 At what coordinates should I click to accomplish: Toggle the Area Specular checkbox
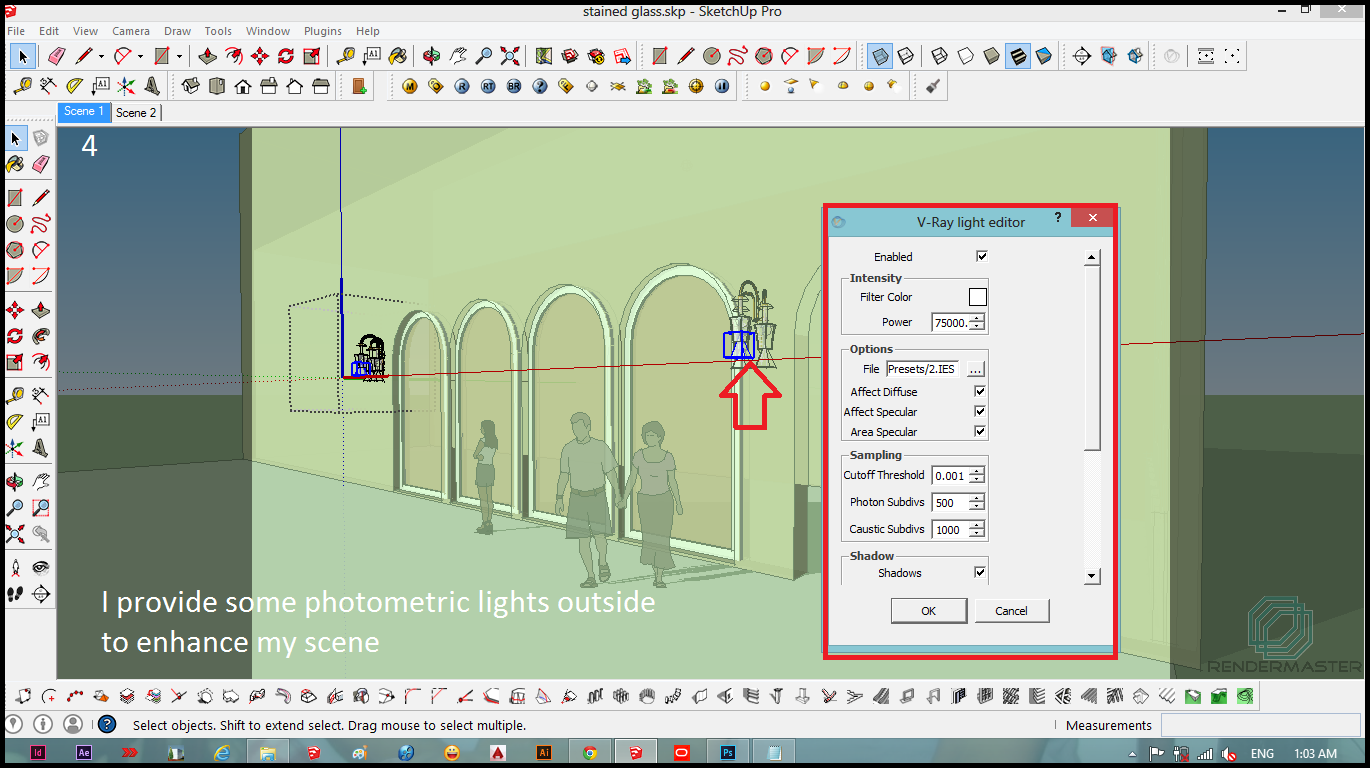click(x=980, y=432)
